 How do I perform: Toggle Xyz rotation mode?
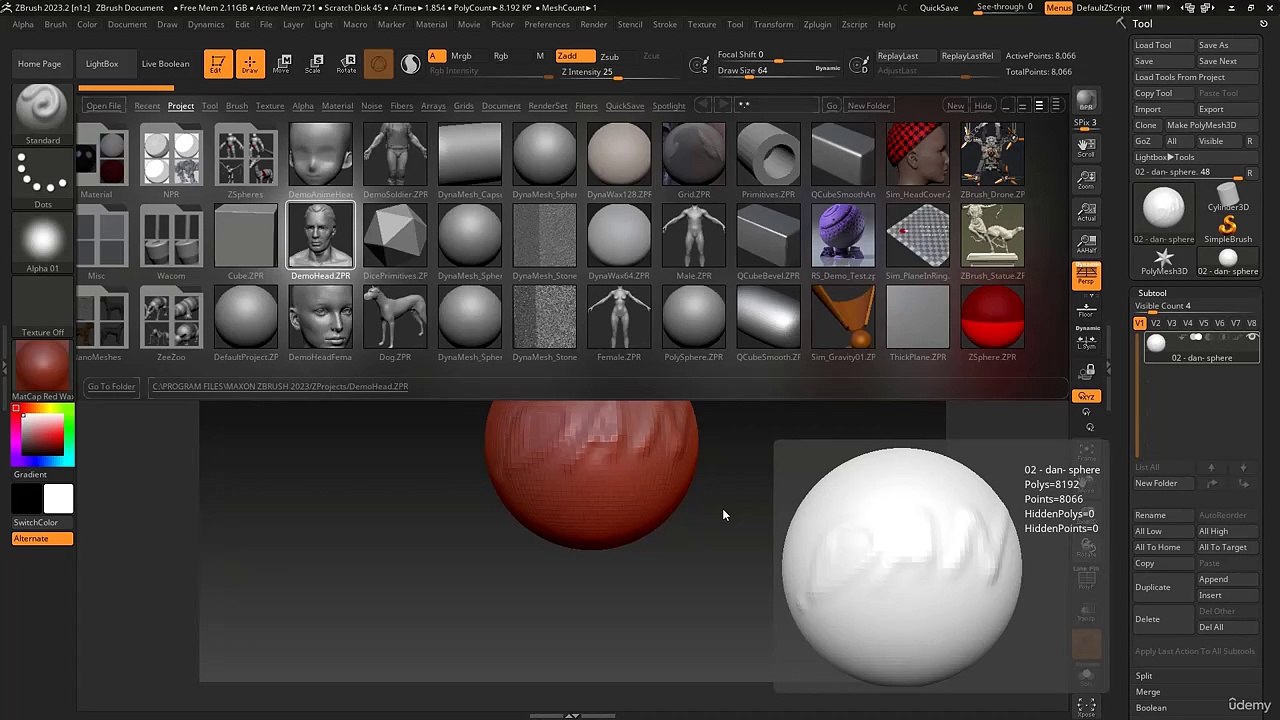pyautogui.click(x=1086, y=396)
